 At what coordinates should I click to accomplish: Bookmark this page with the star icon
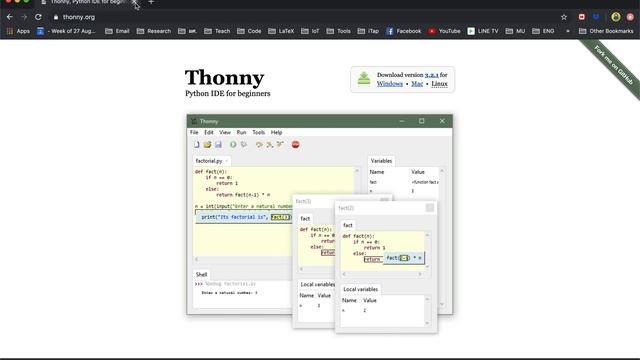564,17
